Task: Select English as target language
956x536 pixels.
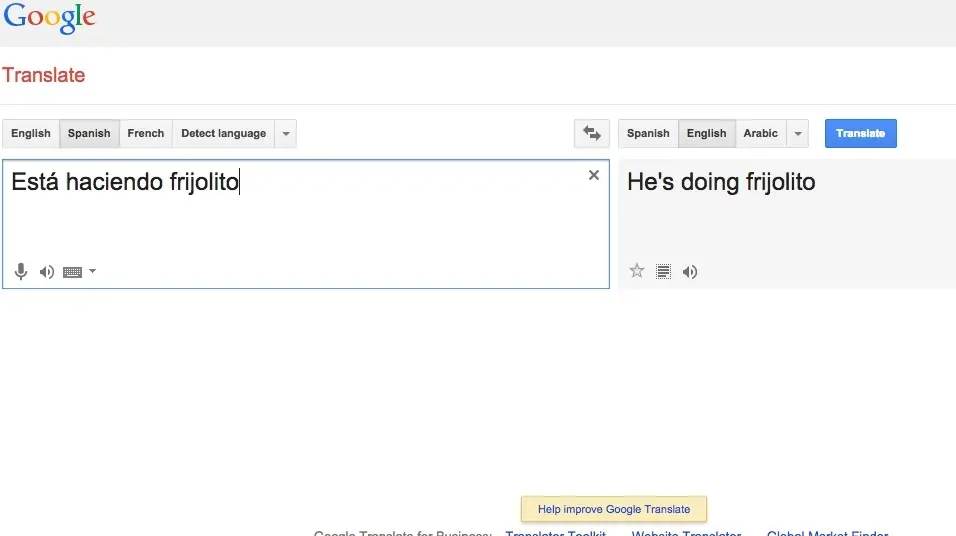Action: tap(707, 134)
